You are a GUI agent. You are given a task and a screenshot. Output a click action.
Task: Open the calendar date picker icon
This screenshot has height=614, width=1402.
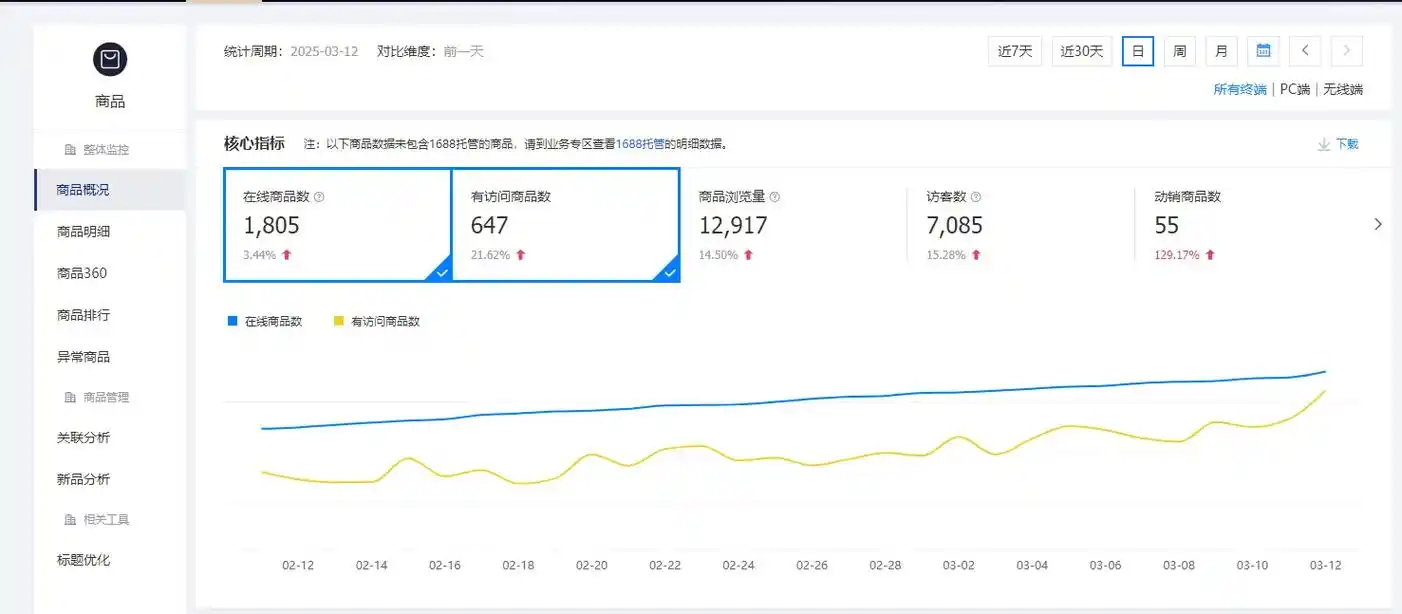[x=1262, y=50]
